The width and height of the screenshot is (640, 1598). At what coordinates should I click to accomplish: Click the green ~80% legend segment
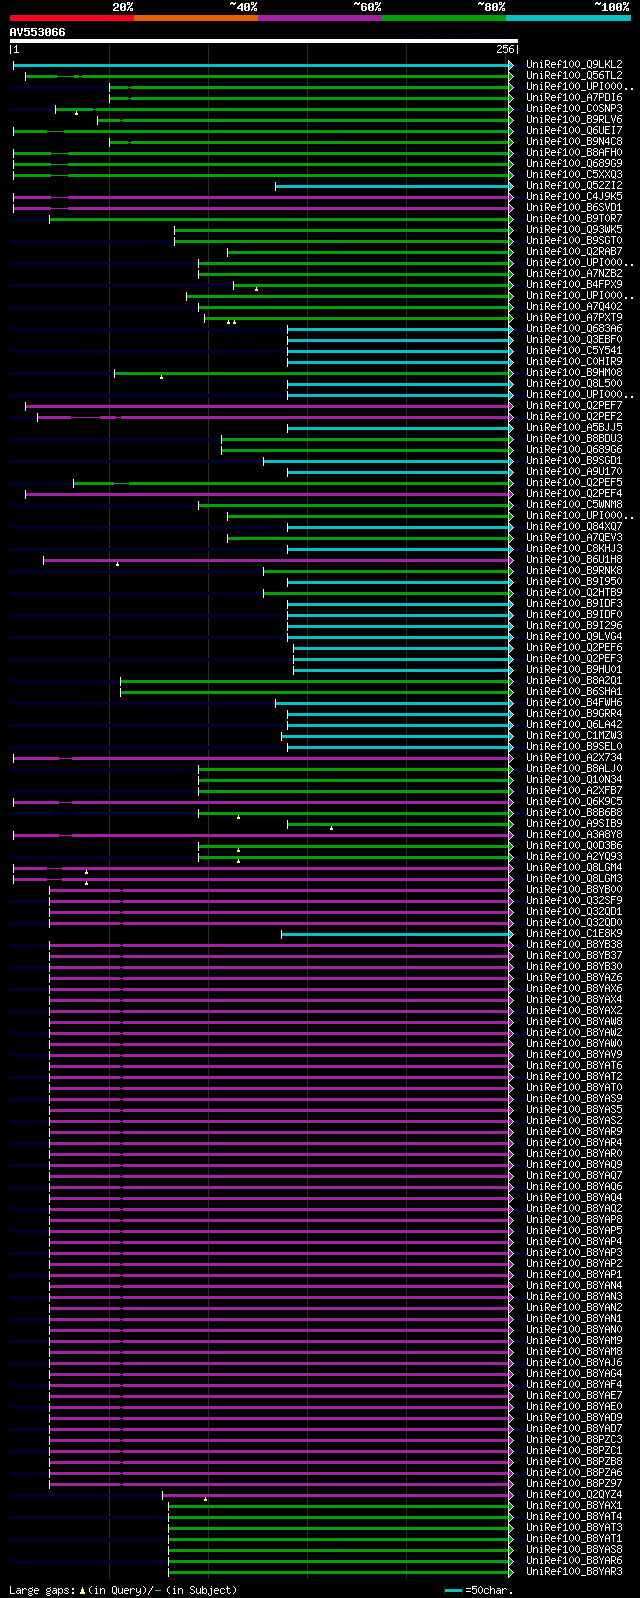[x=443, y=17]
